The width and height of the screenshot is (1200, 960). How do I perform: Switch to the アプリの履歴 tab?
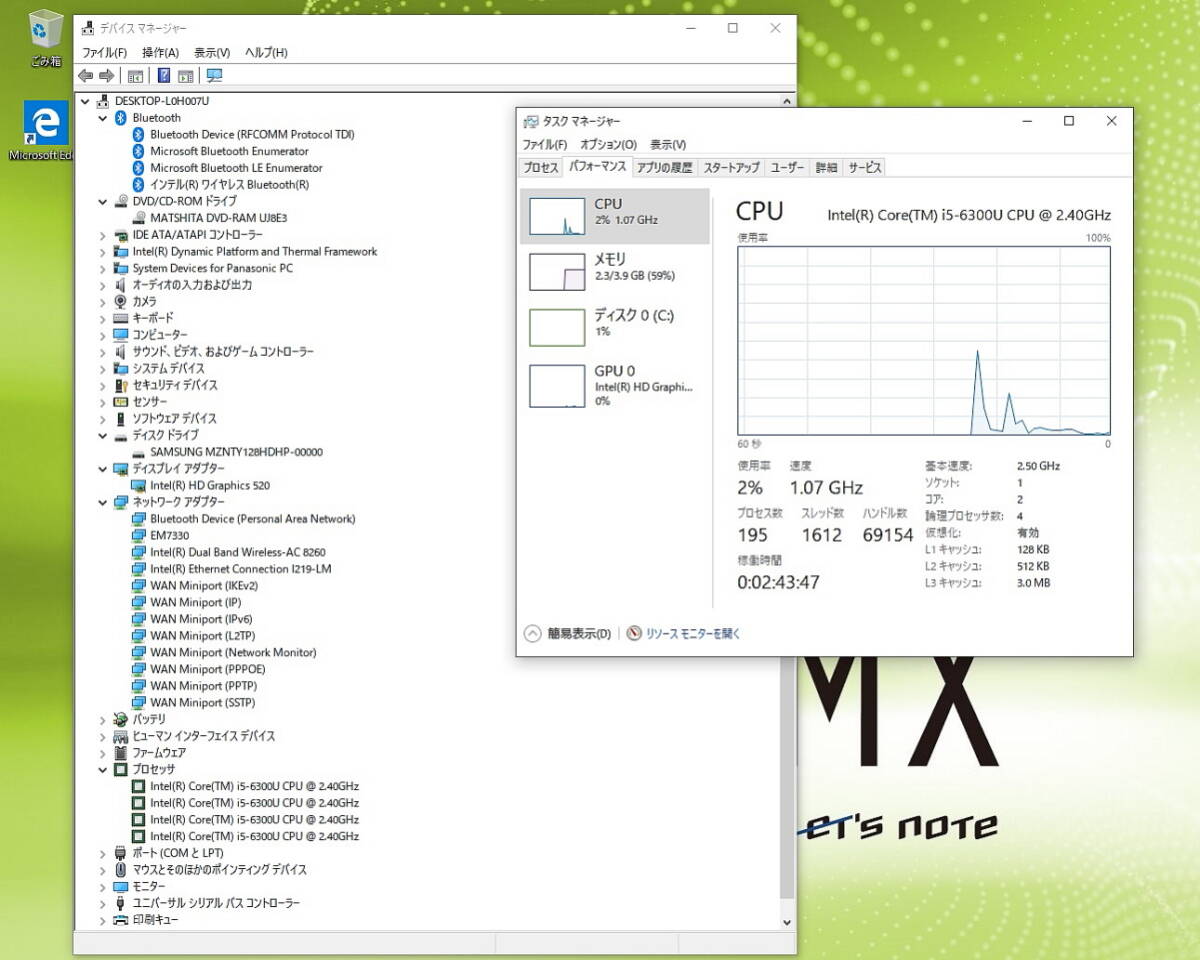point(664,168)
